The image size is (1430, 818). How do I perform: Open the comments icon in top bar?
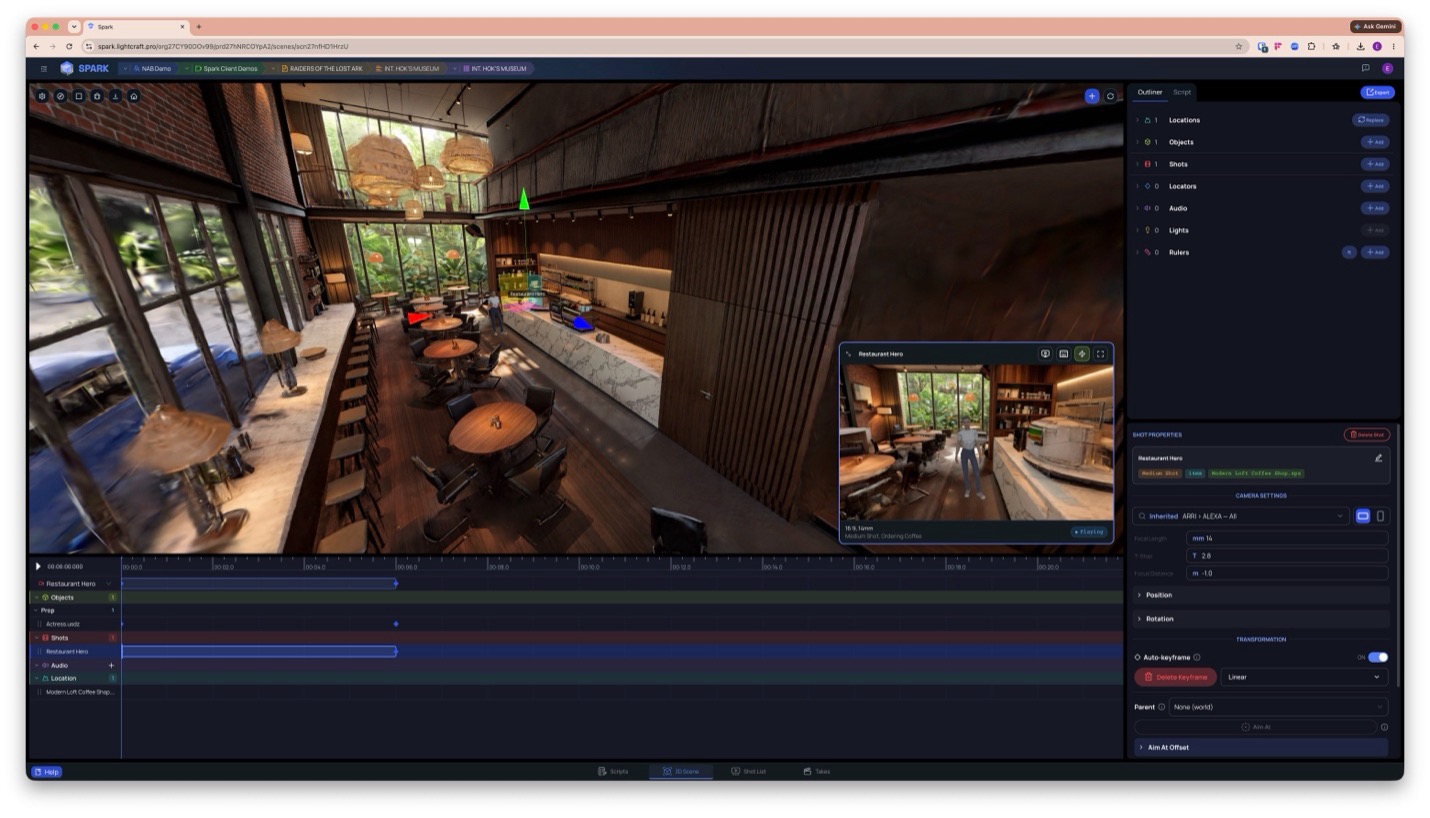point(1365,68)
